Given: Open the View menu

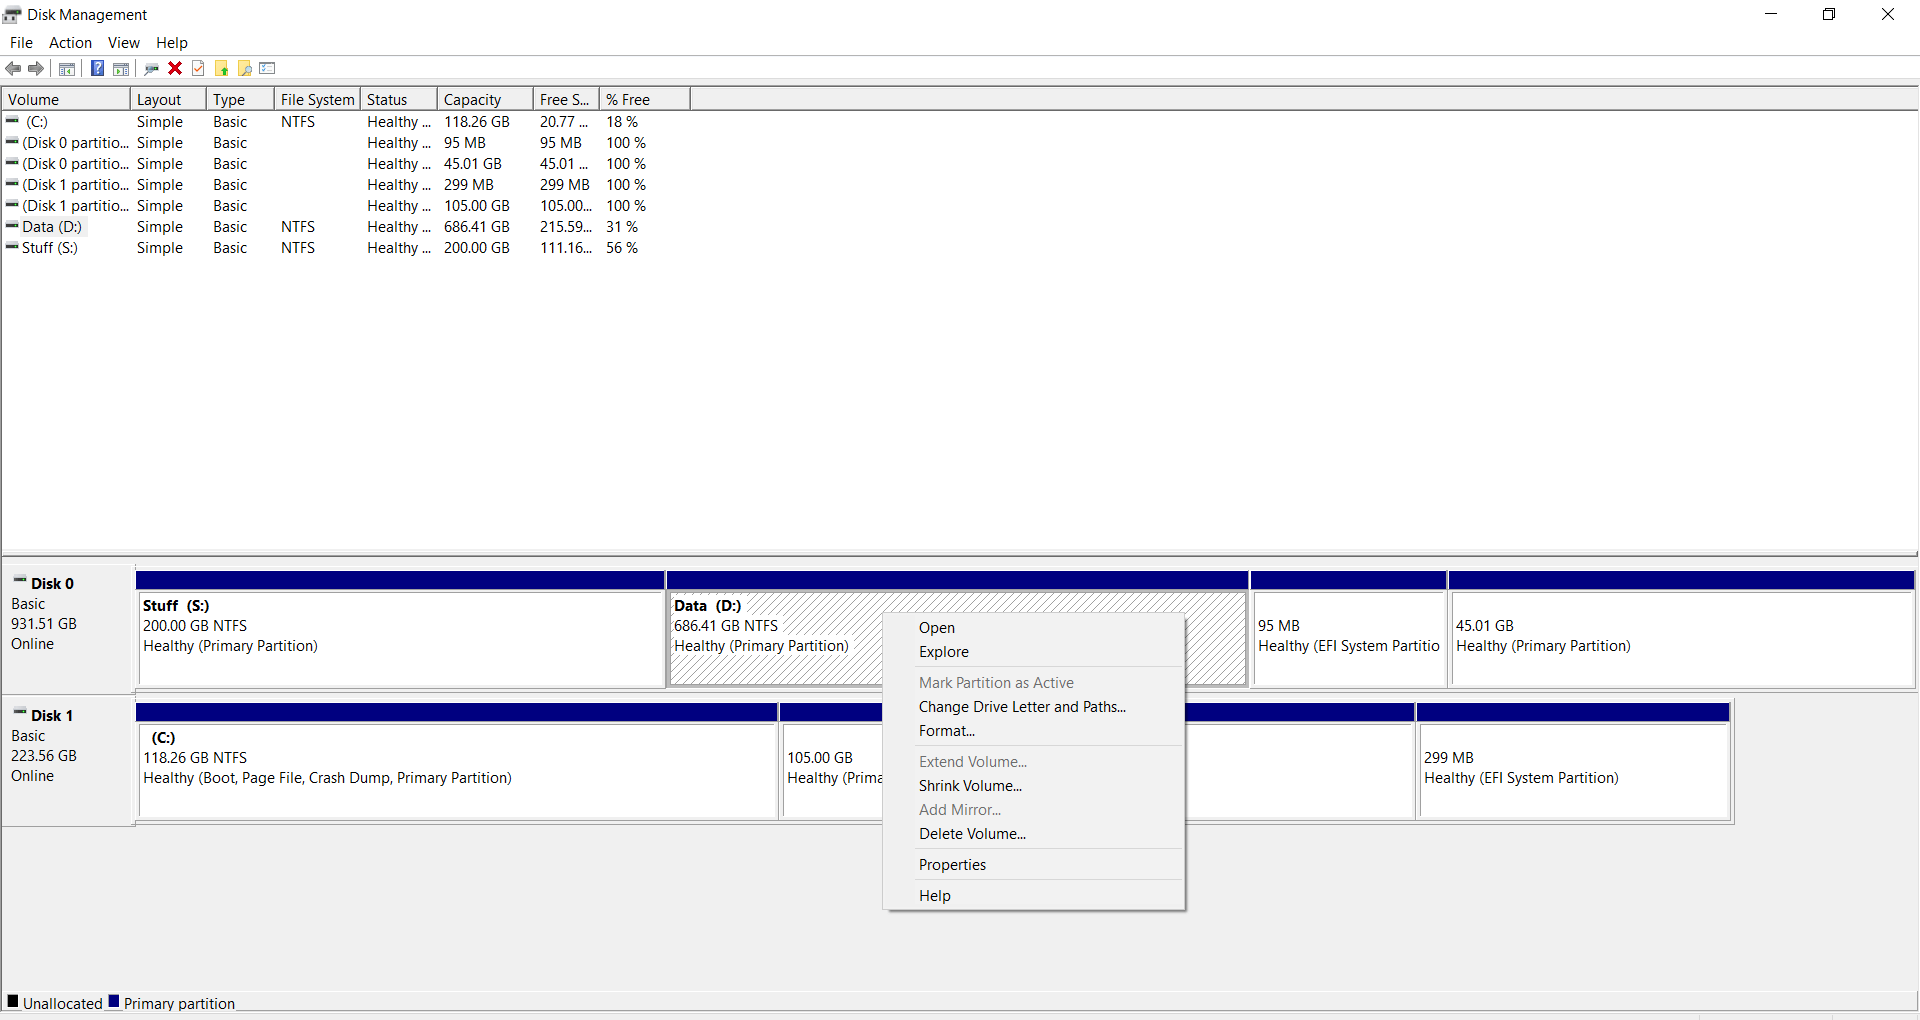Looking at the screenshot, I should (123, 43).
